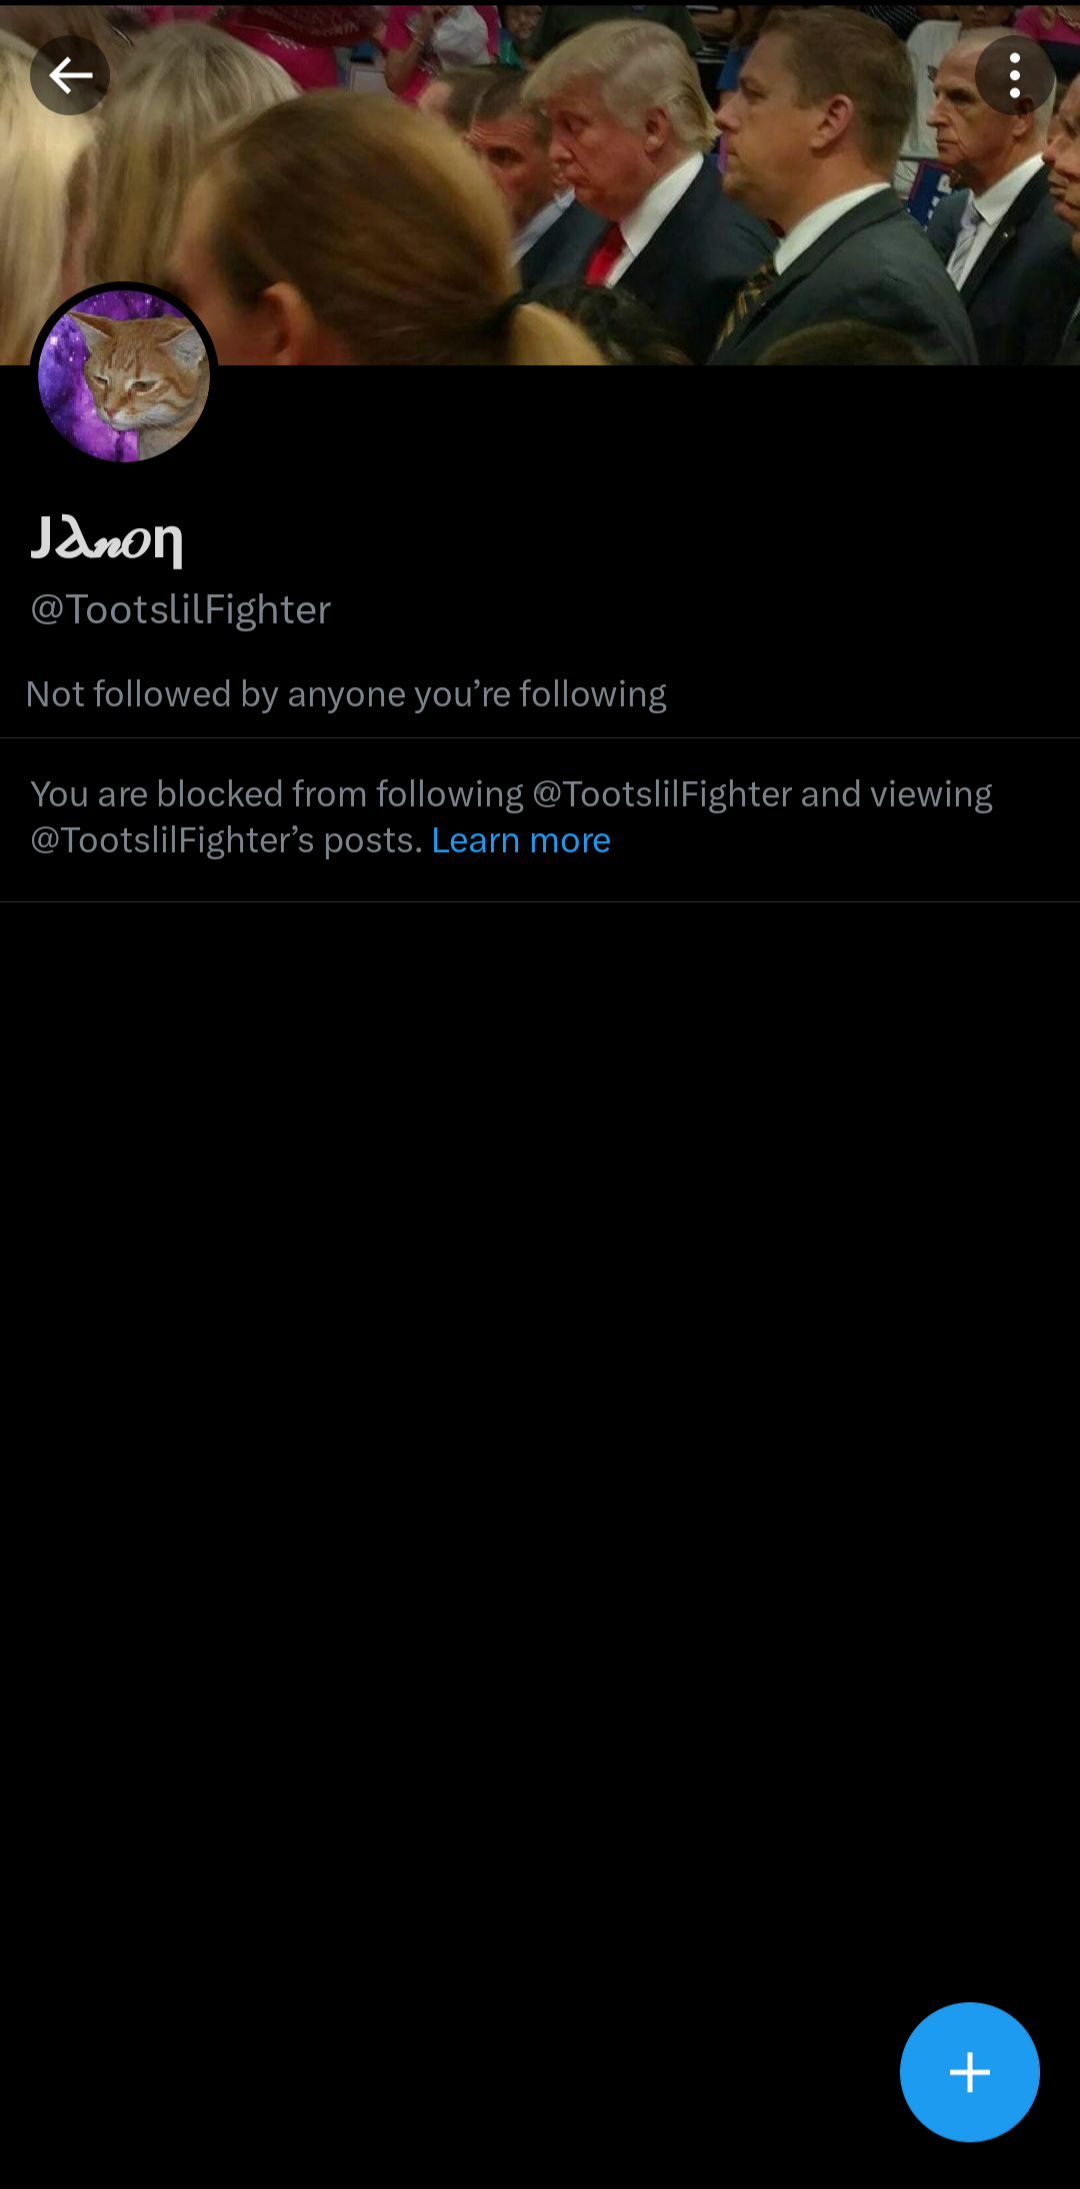Tap the gray-haired man at banner edge
This screenshot has height=2189, width=1080.
[x=990, y=180]
